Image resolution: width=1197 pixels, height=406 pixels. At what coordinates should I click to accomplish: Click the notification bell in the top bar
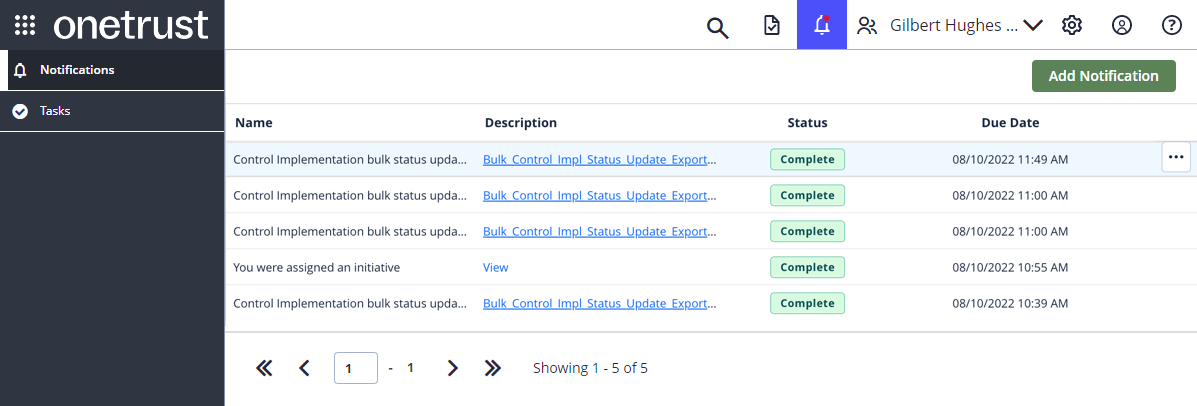pyautogui.click(x=822, y=26)
